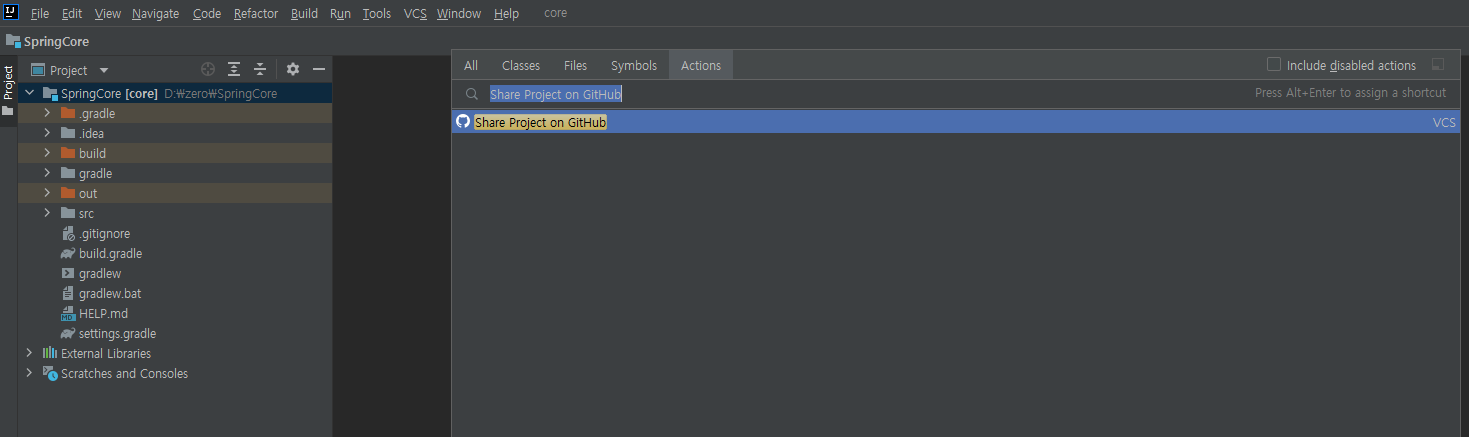This screenshot has height=437, width=1469.
Task: Expand the build folder
Action: coord(47,153)
